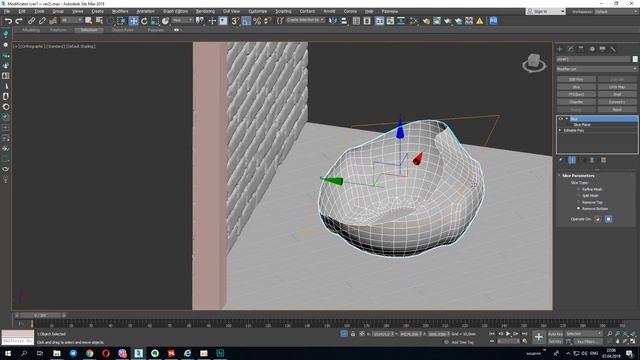Switch to Create command panel tab
640x360 pixels.
click(x=560, y=49)
